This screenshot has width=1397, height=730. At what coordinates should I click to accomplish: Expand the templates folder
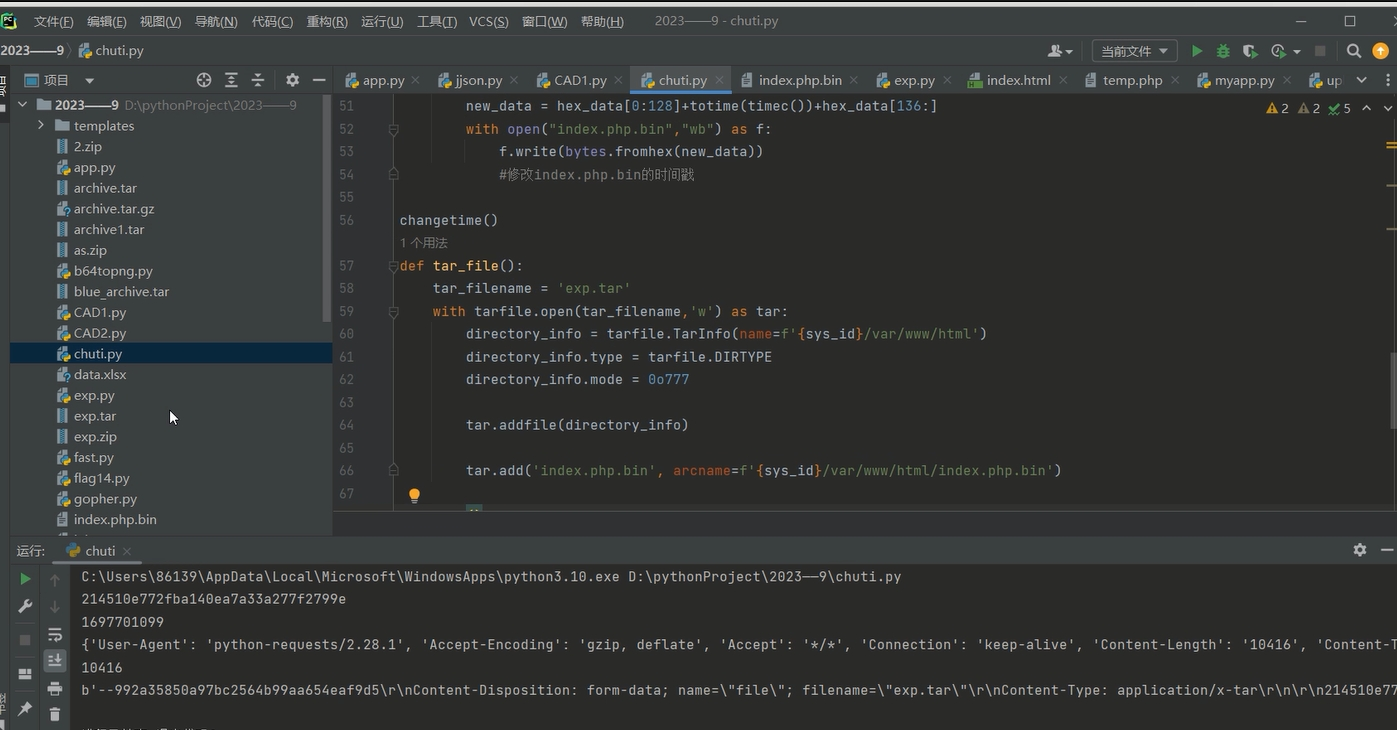pyautogui.click(x=41, y=126)
